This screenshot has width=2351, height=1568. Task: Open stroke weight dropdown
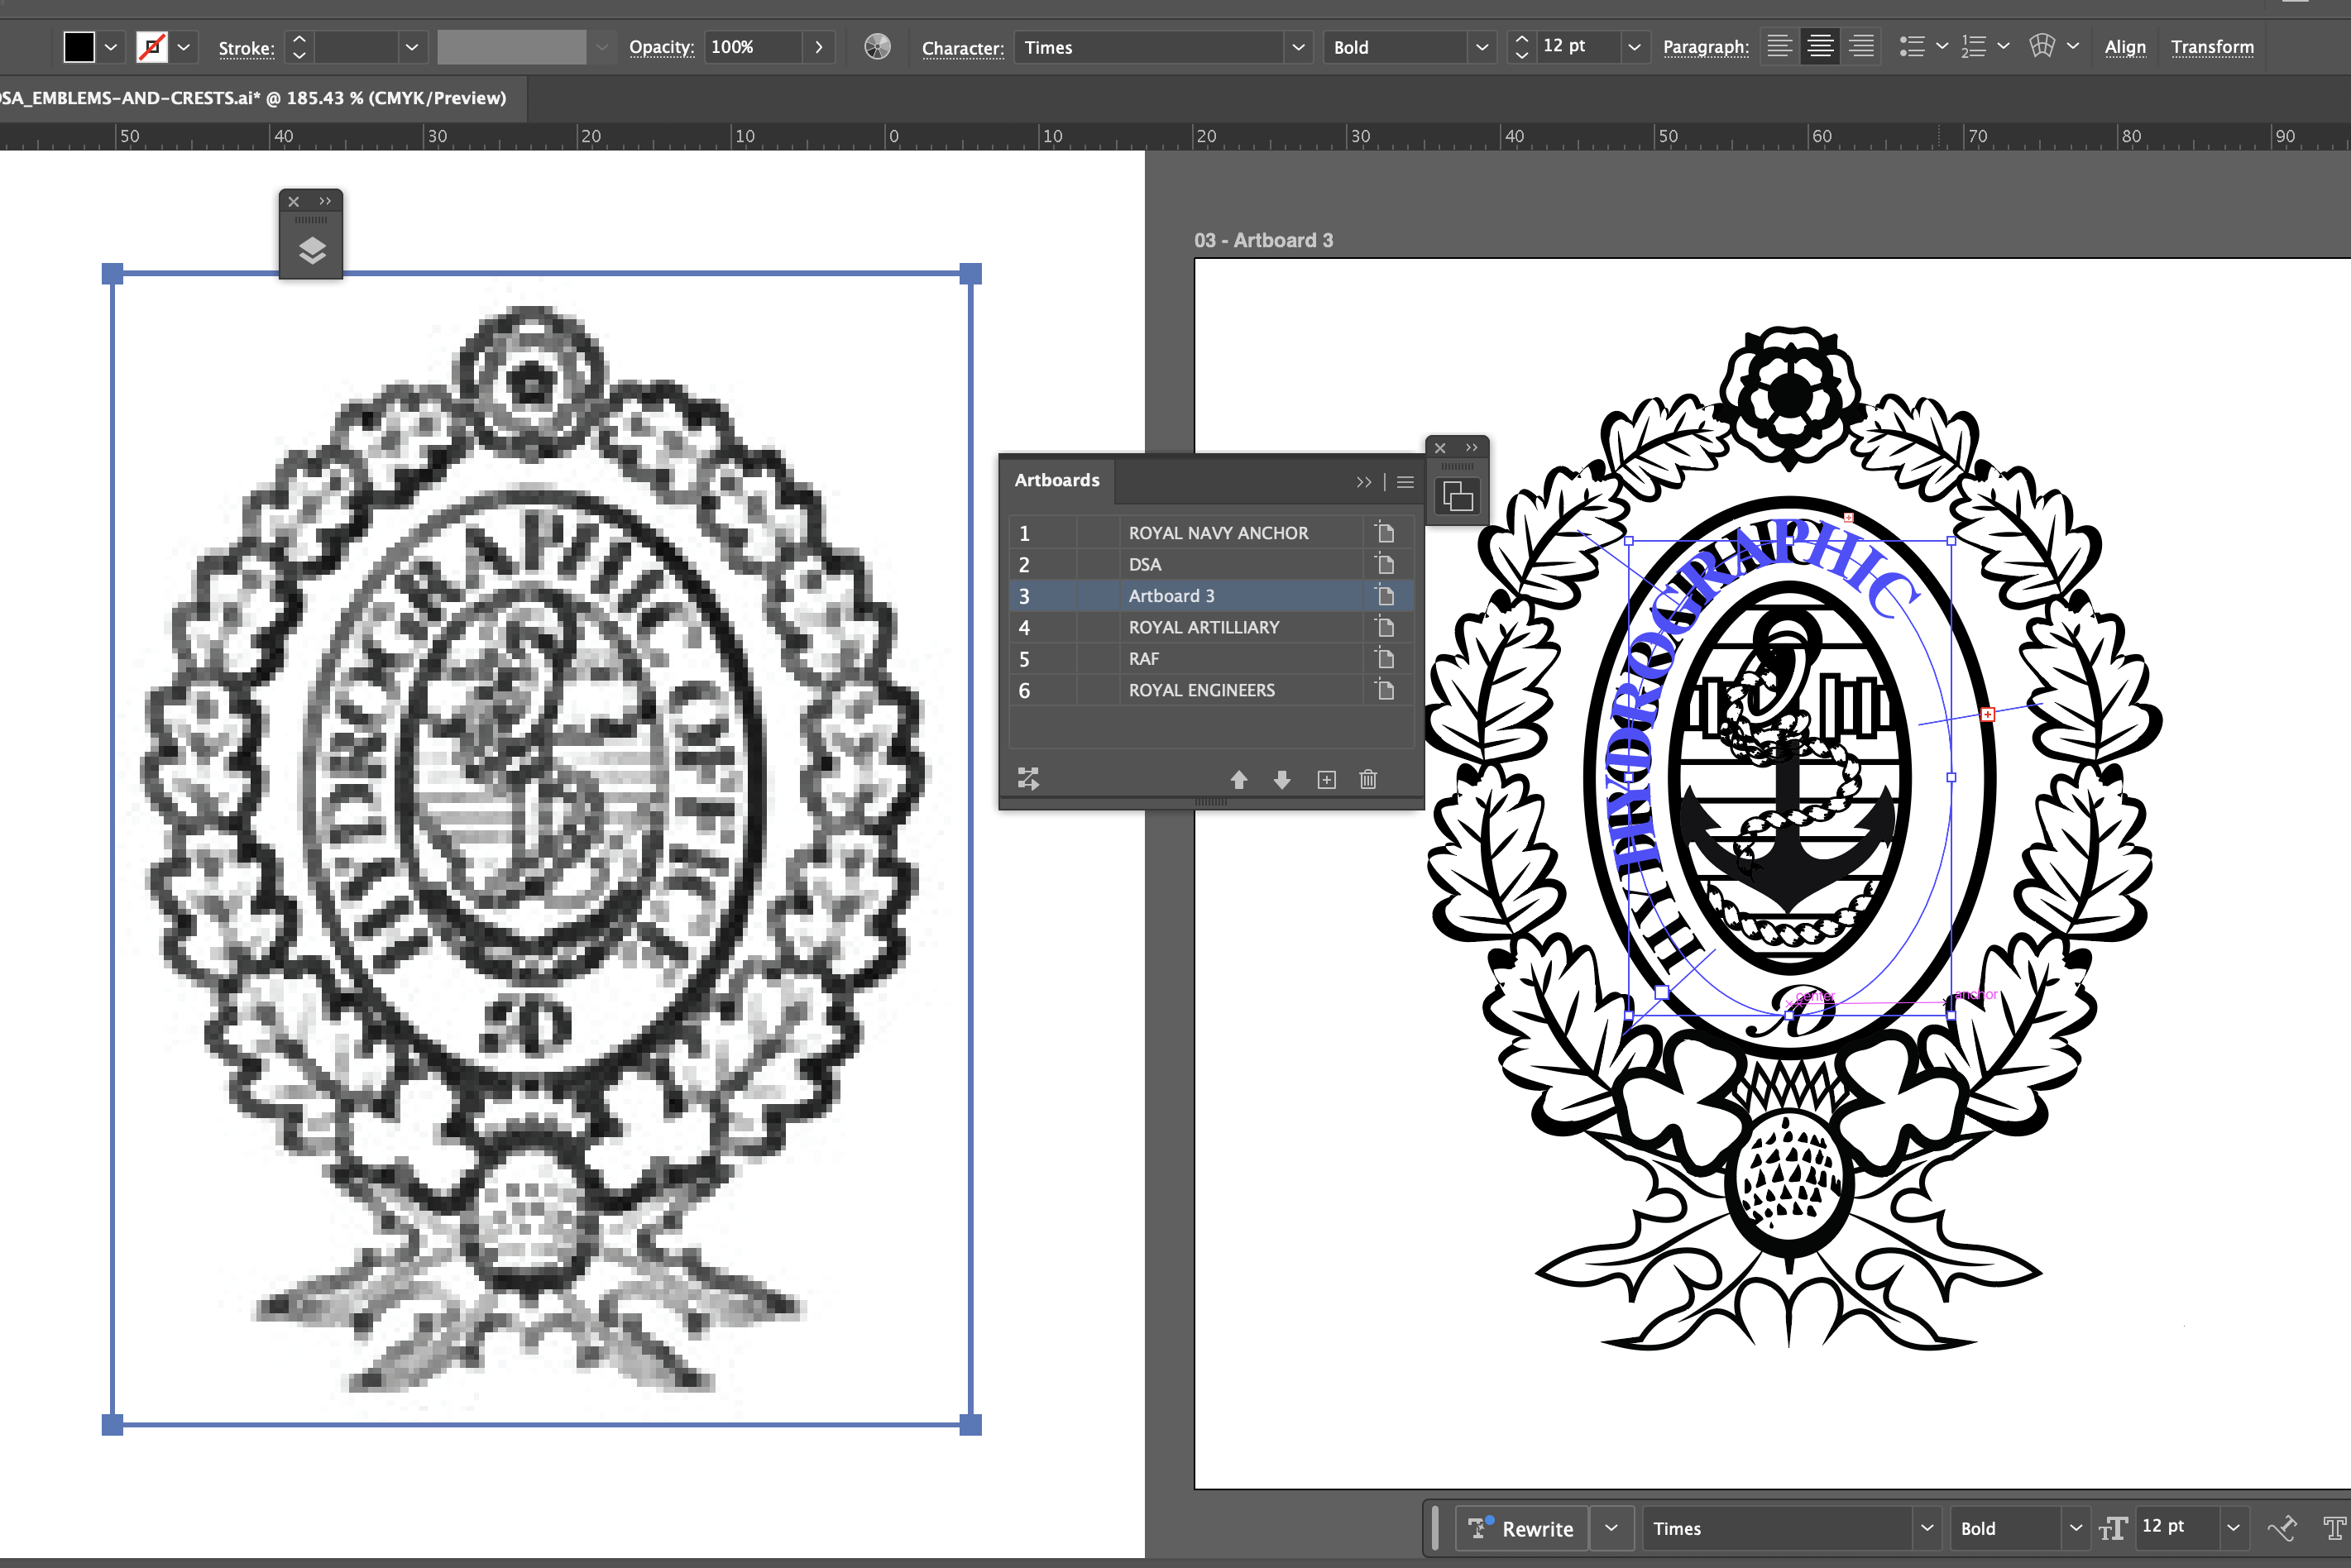tap(411, 48)
